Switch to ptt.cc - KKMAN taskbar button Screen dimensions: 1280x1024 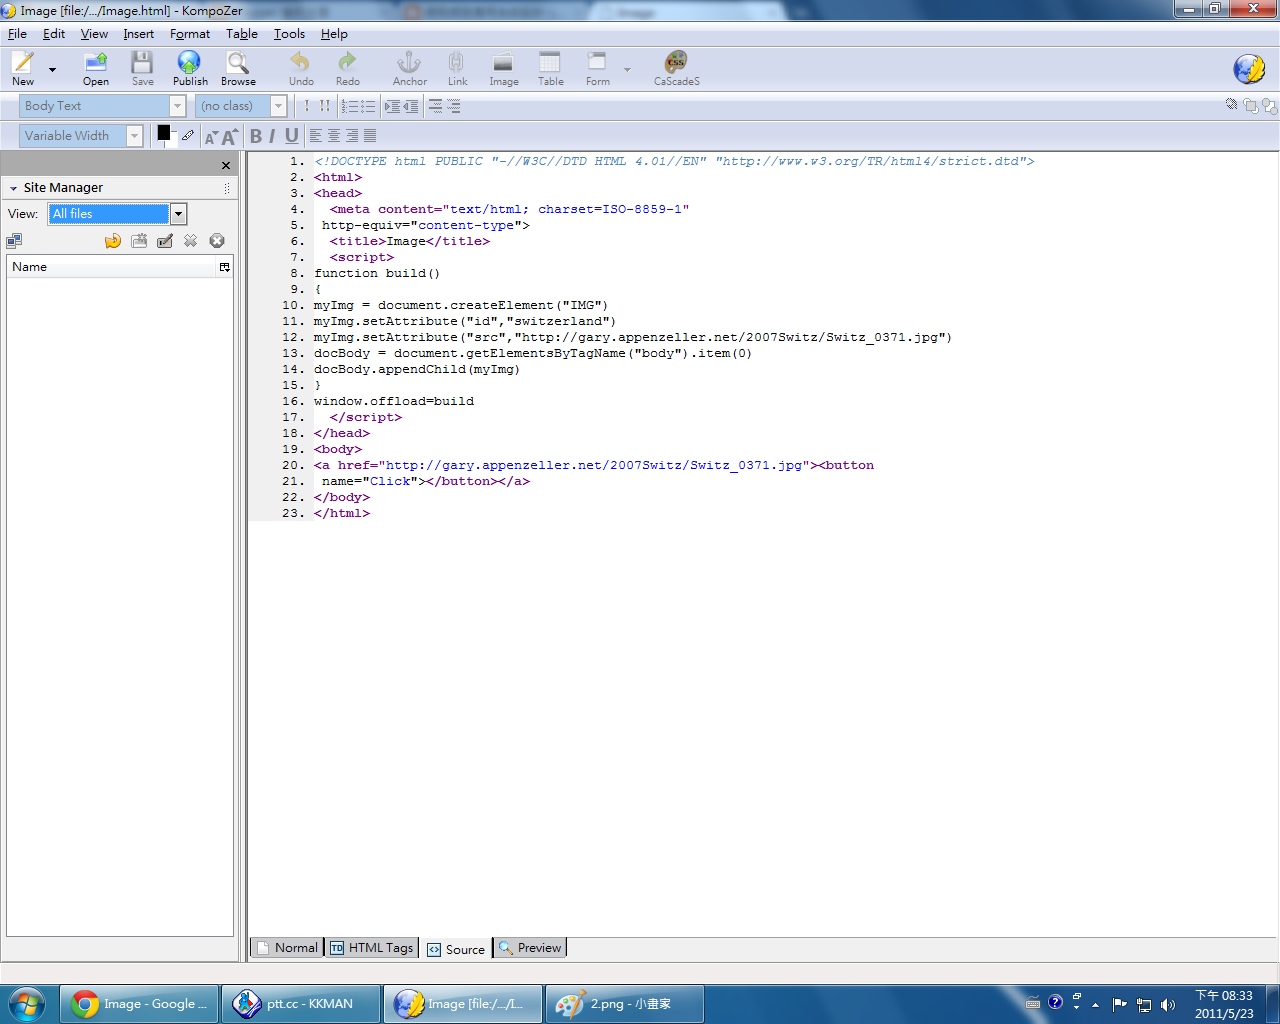[301, 1004]
